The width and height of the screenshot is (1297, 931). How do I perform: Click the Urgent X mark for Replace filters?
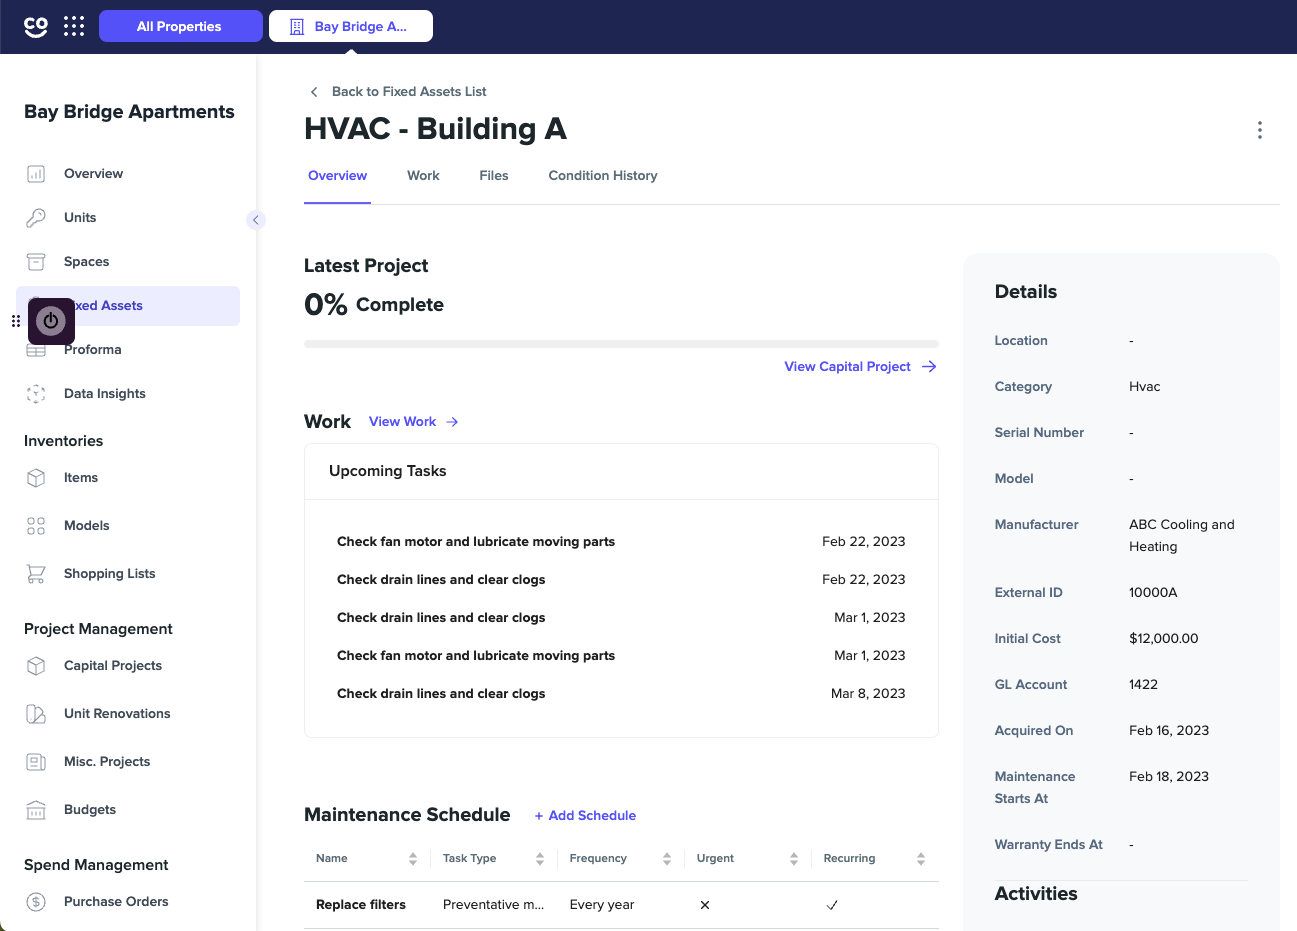tap(705, 905)
